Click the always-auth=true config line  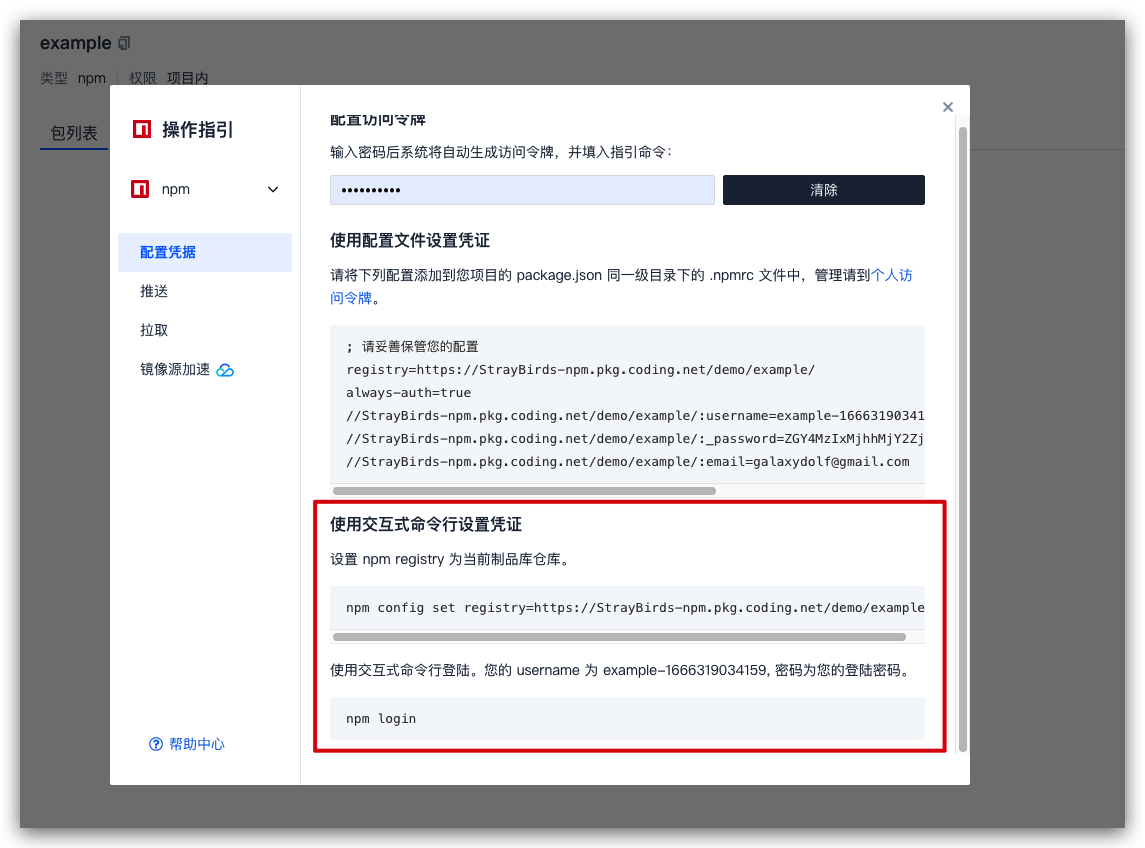pyautogui.click(x=408, y=393)
